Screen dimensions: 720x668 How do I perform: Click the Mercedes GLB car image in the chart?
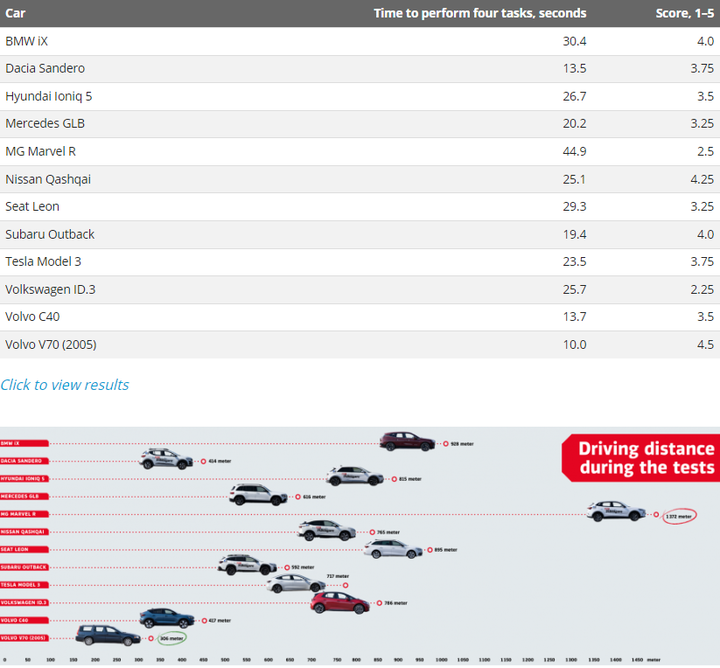point(258,495)
